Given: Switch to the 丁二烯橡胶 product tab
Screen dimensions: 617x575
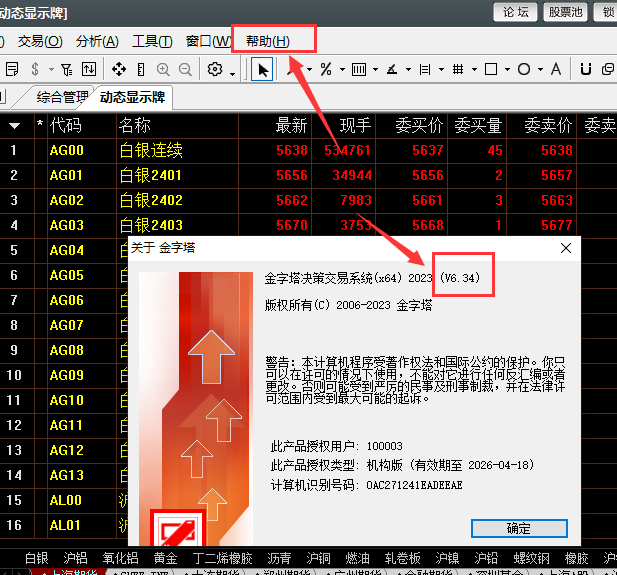Looking at the screenshot, I should coord(222,558).
